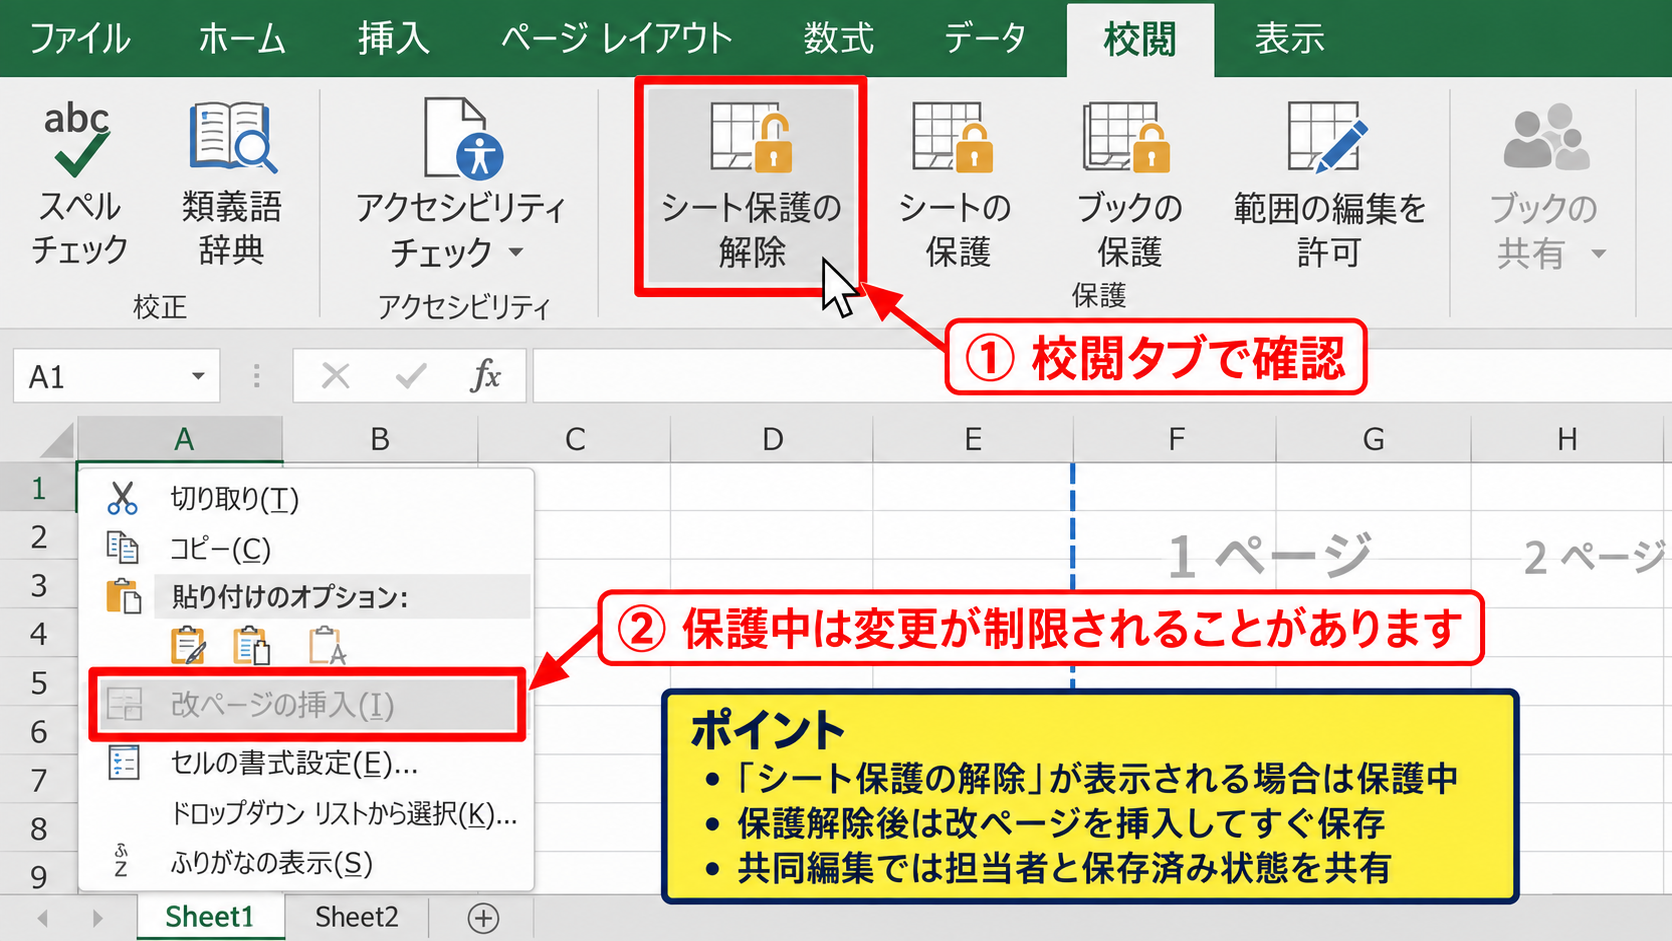
Task: Switch to the Sheet2 tab
Action: pyautogui.click(x=357, y=917)
